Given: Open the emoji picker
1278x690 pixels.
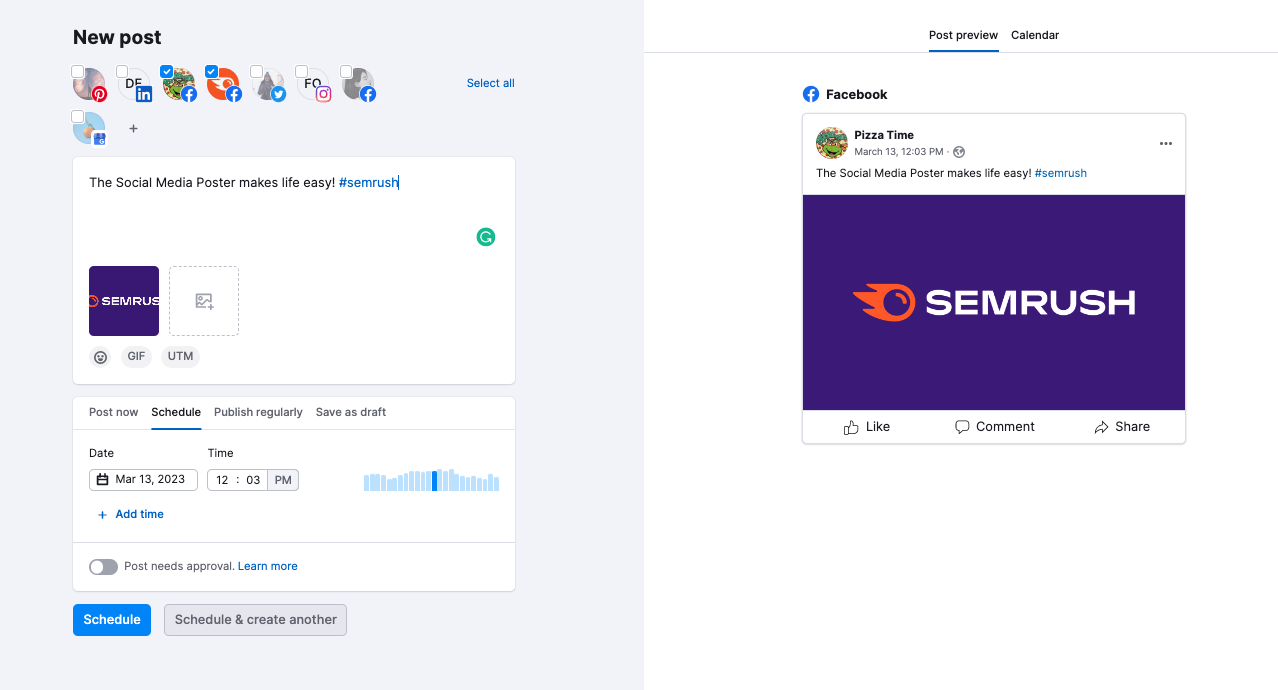Looking at the screenshot, I should pos(100,356).
